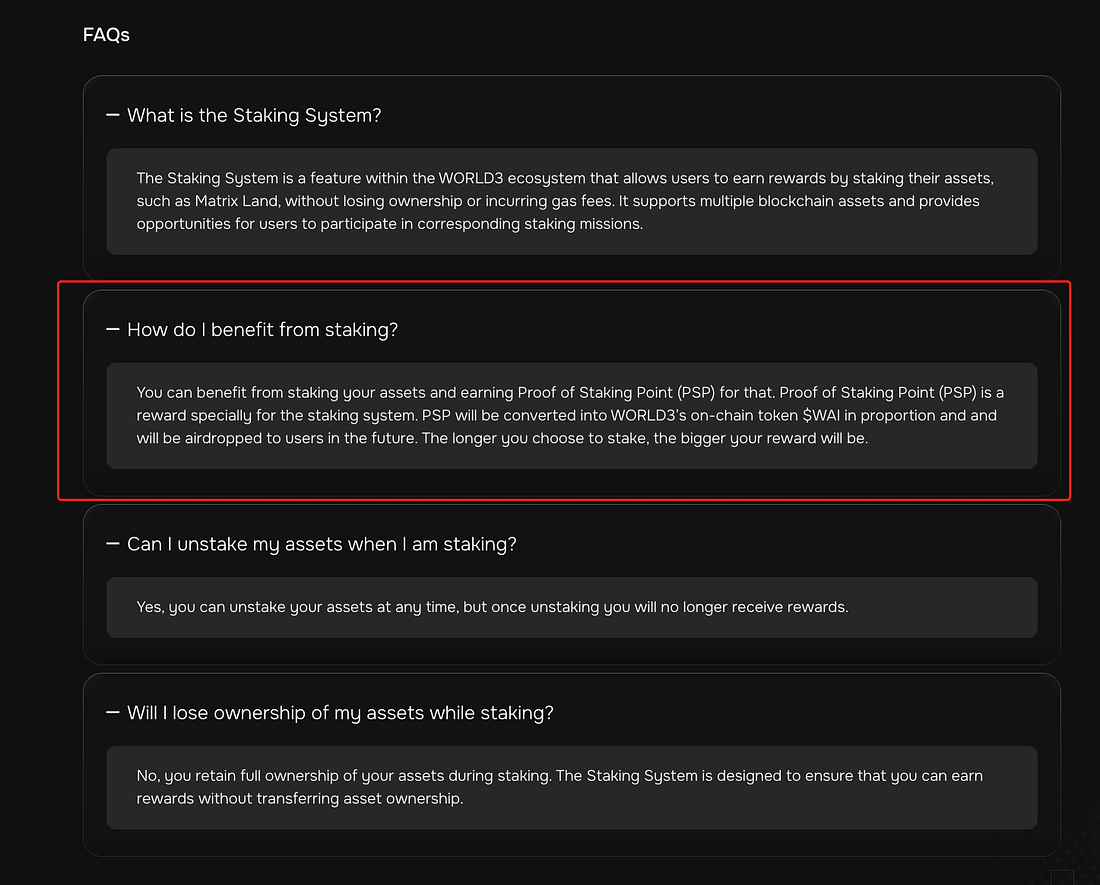Click the answer starting "No, you retain full ownership"
The width and height of the screenshot is (1100, 885).
coord(571,787)
